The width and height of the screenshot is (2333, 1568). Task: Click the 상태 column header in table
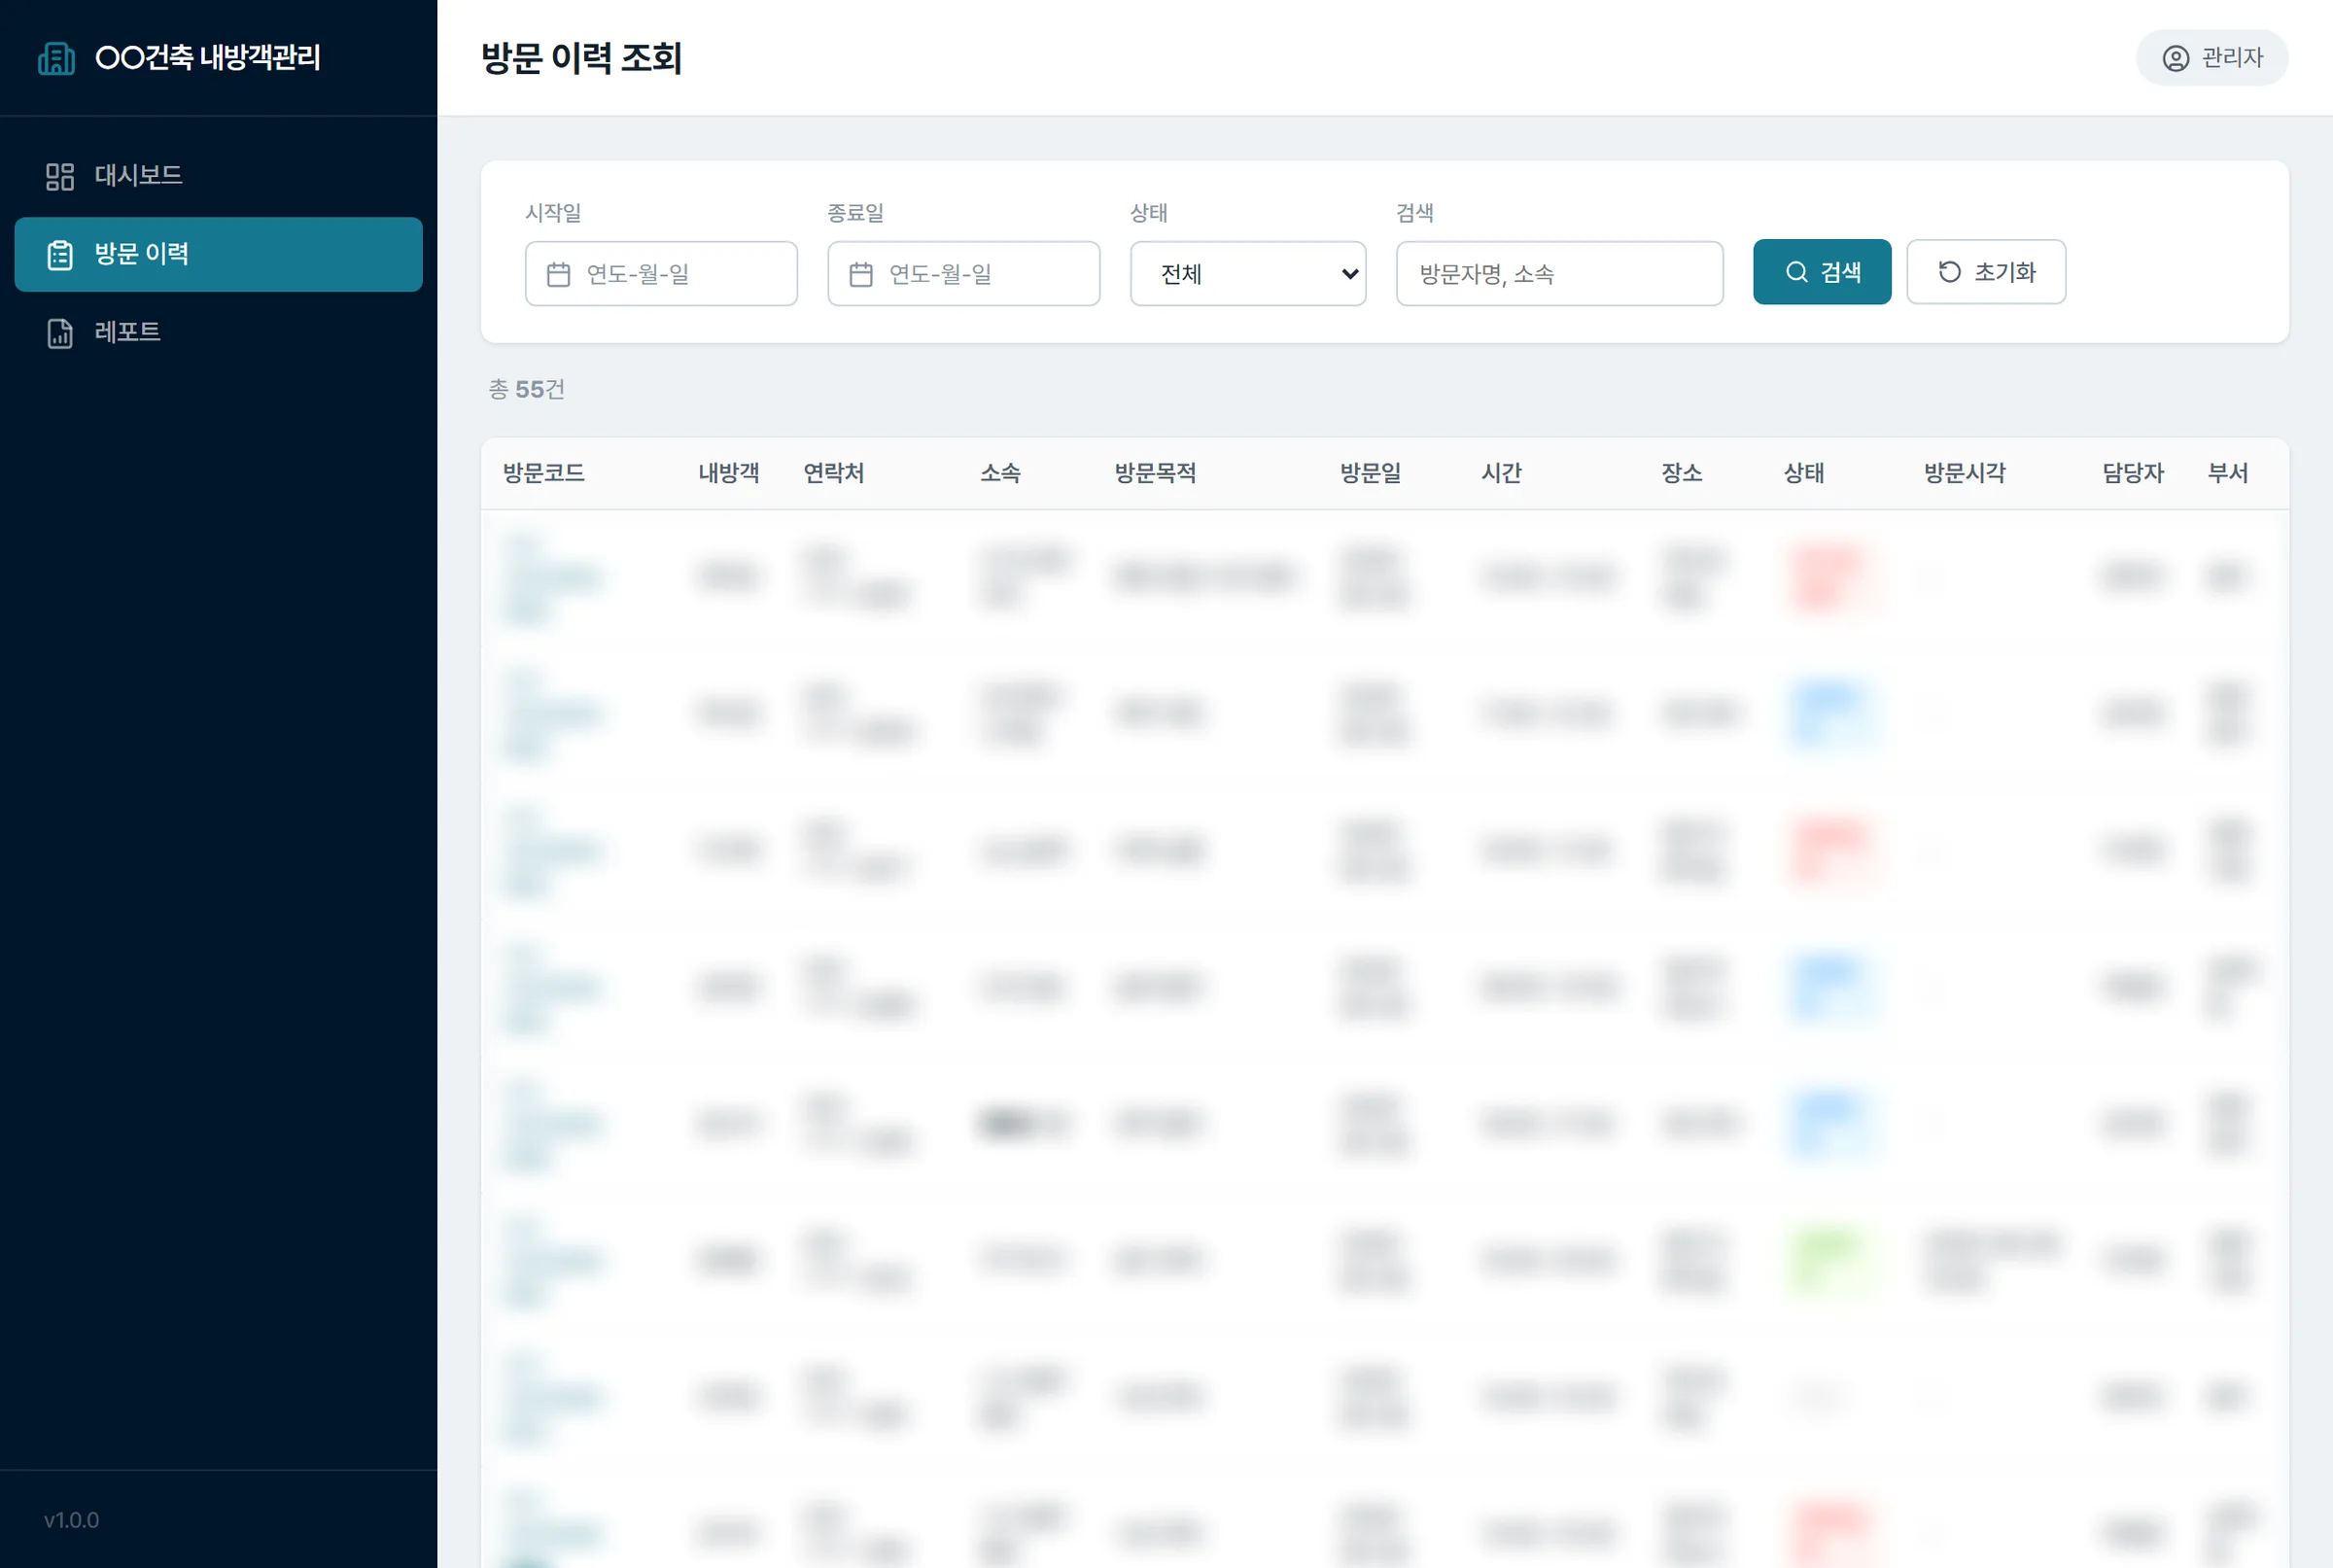(x=1803, y=473)
